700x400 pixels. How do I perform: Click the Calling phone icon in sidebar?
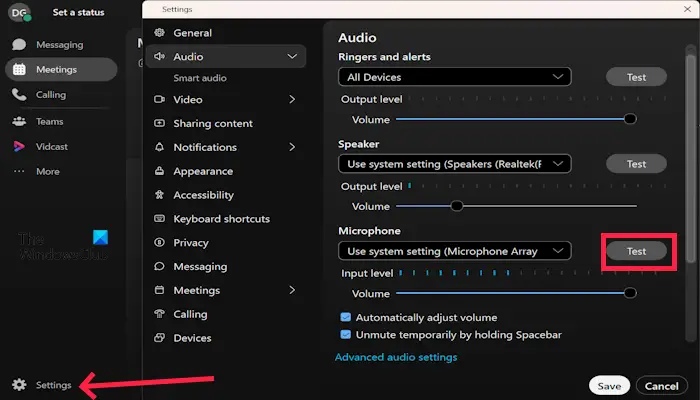(19, 94)
